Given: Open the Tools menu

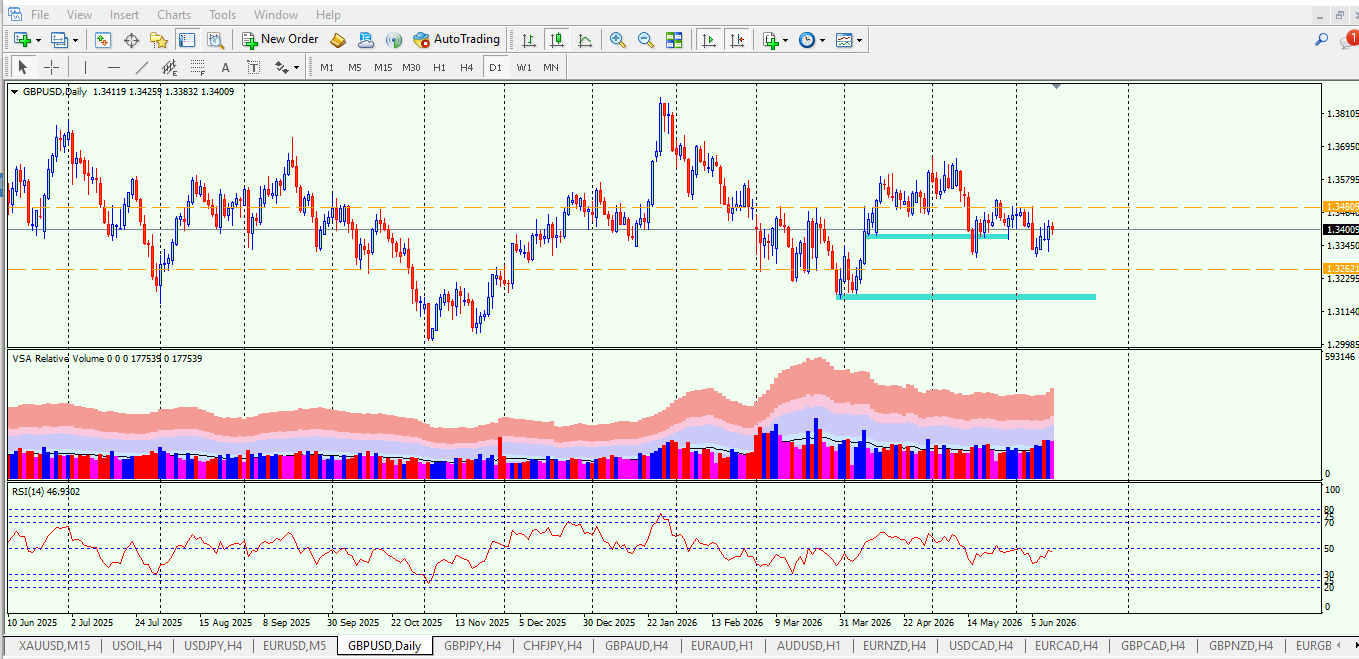Looking at the screenshot, I should (x=223, y=15).
